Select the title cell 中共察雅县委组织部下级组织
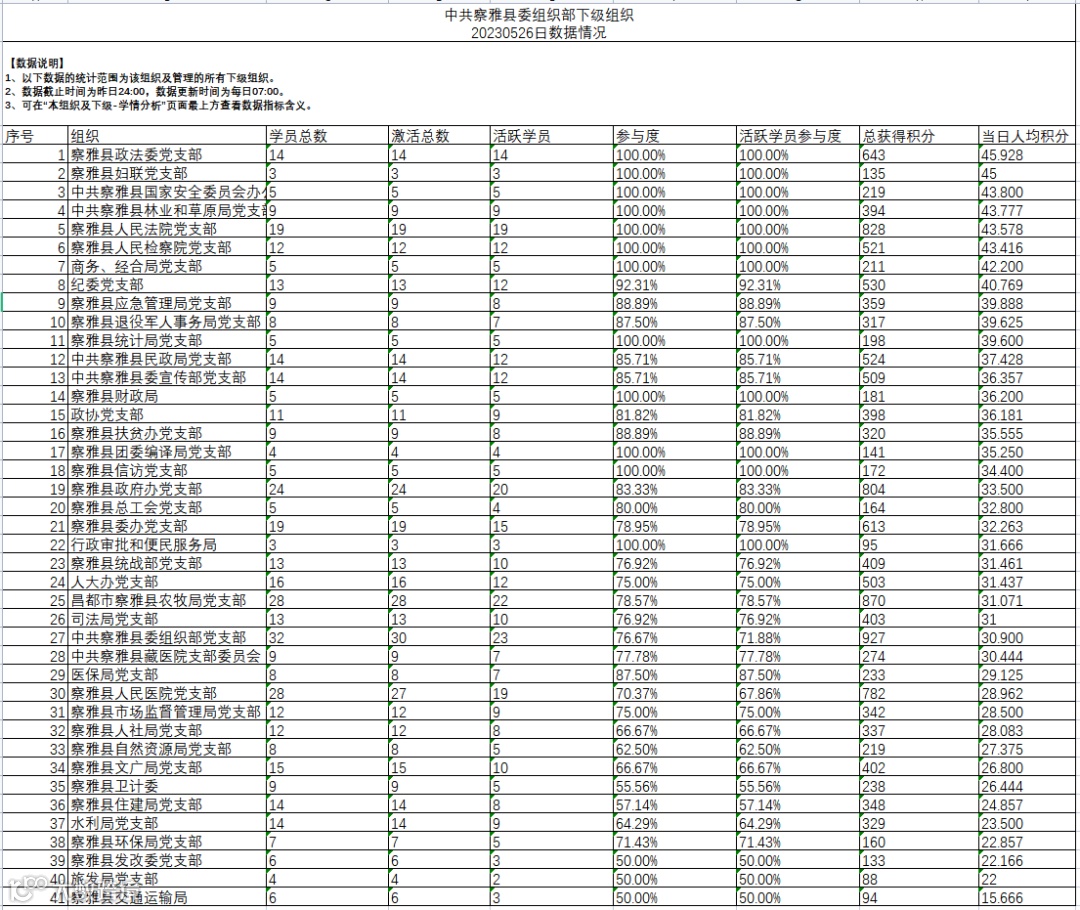Viewport: 1080px width, 910px height. coord(539,14)
